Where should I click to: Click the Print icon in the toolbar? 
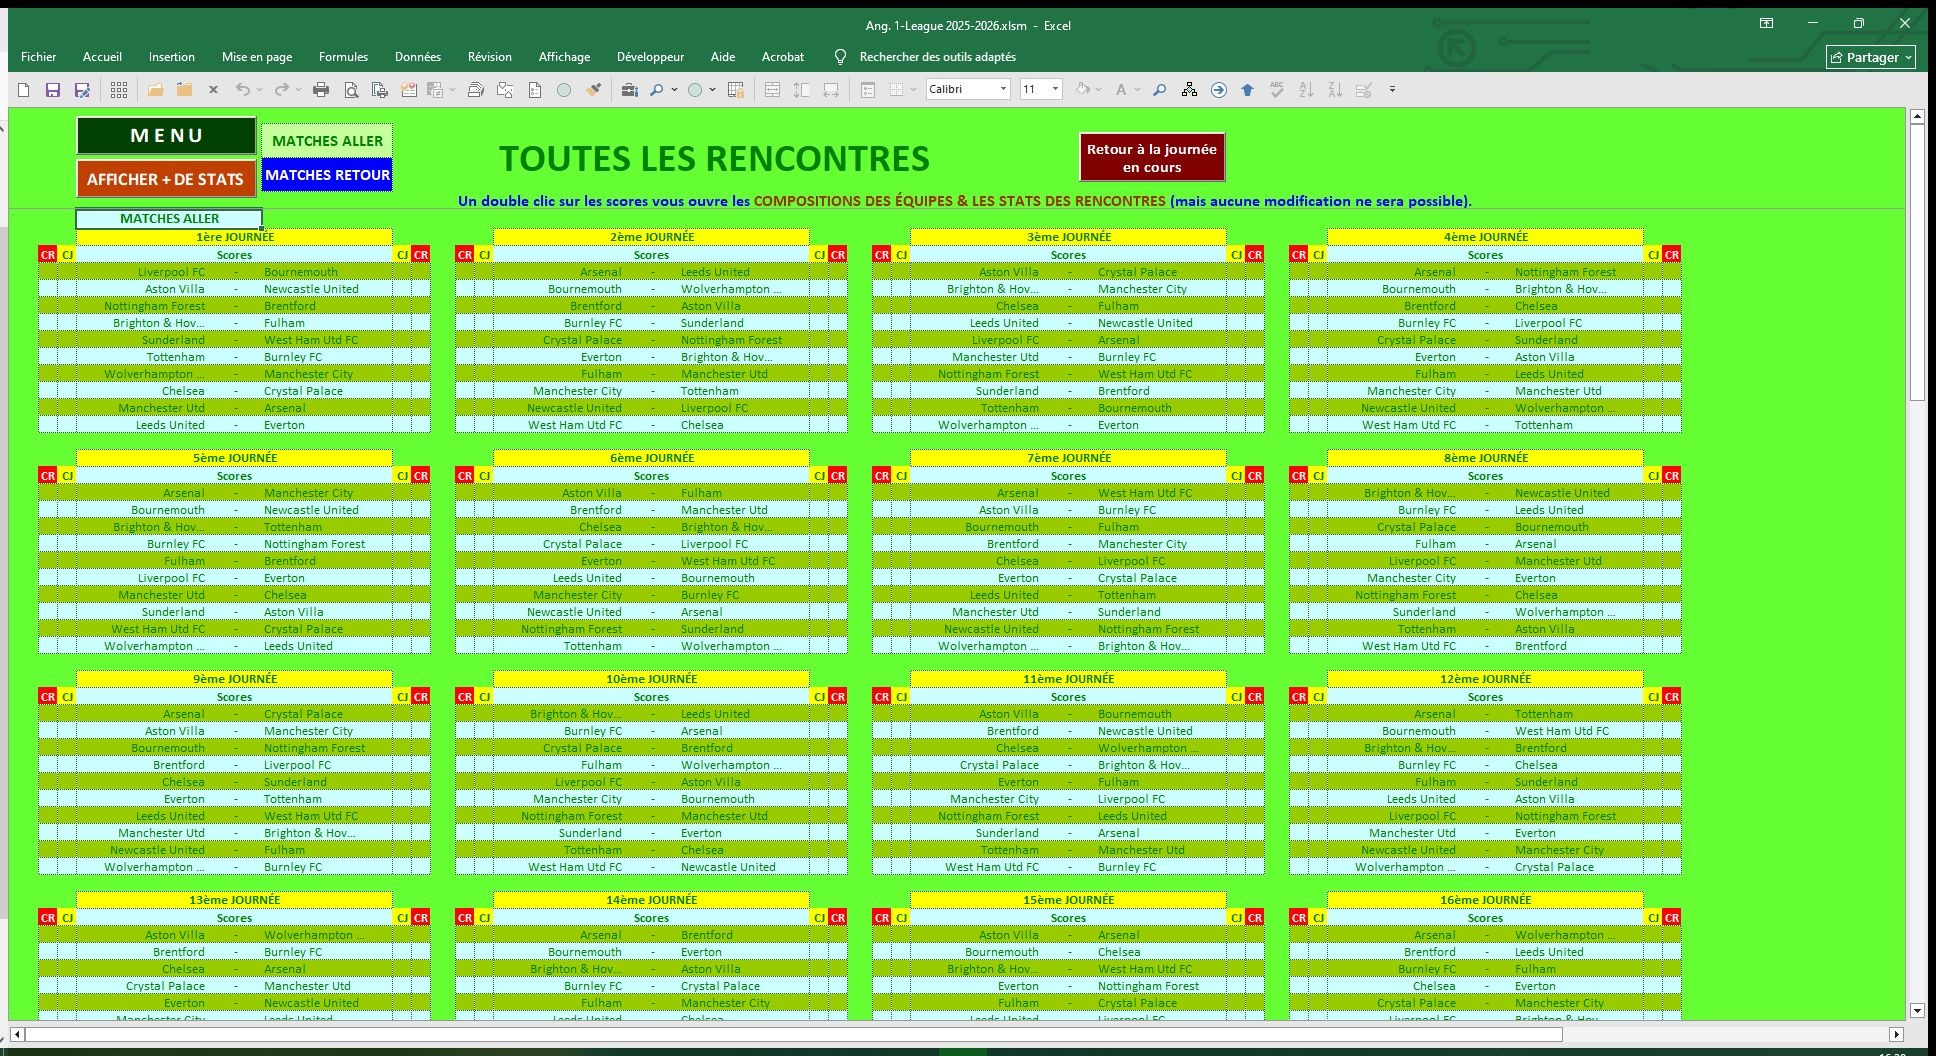click(x=321, y=90)
